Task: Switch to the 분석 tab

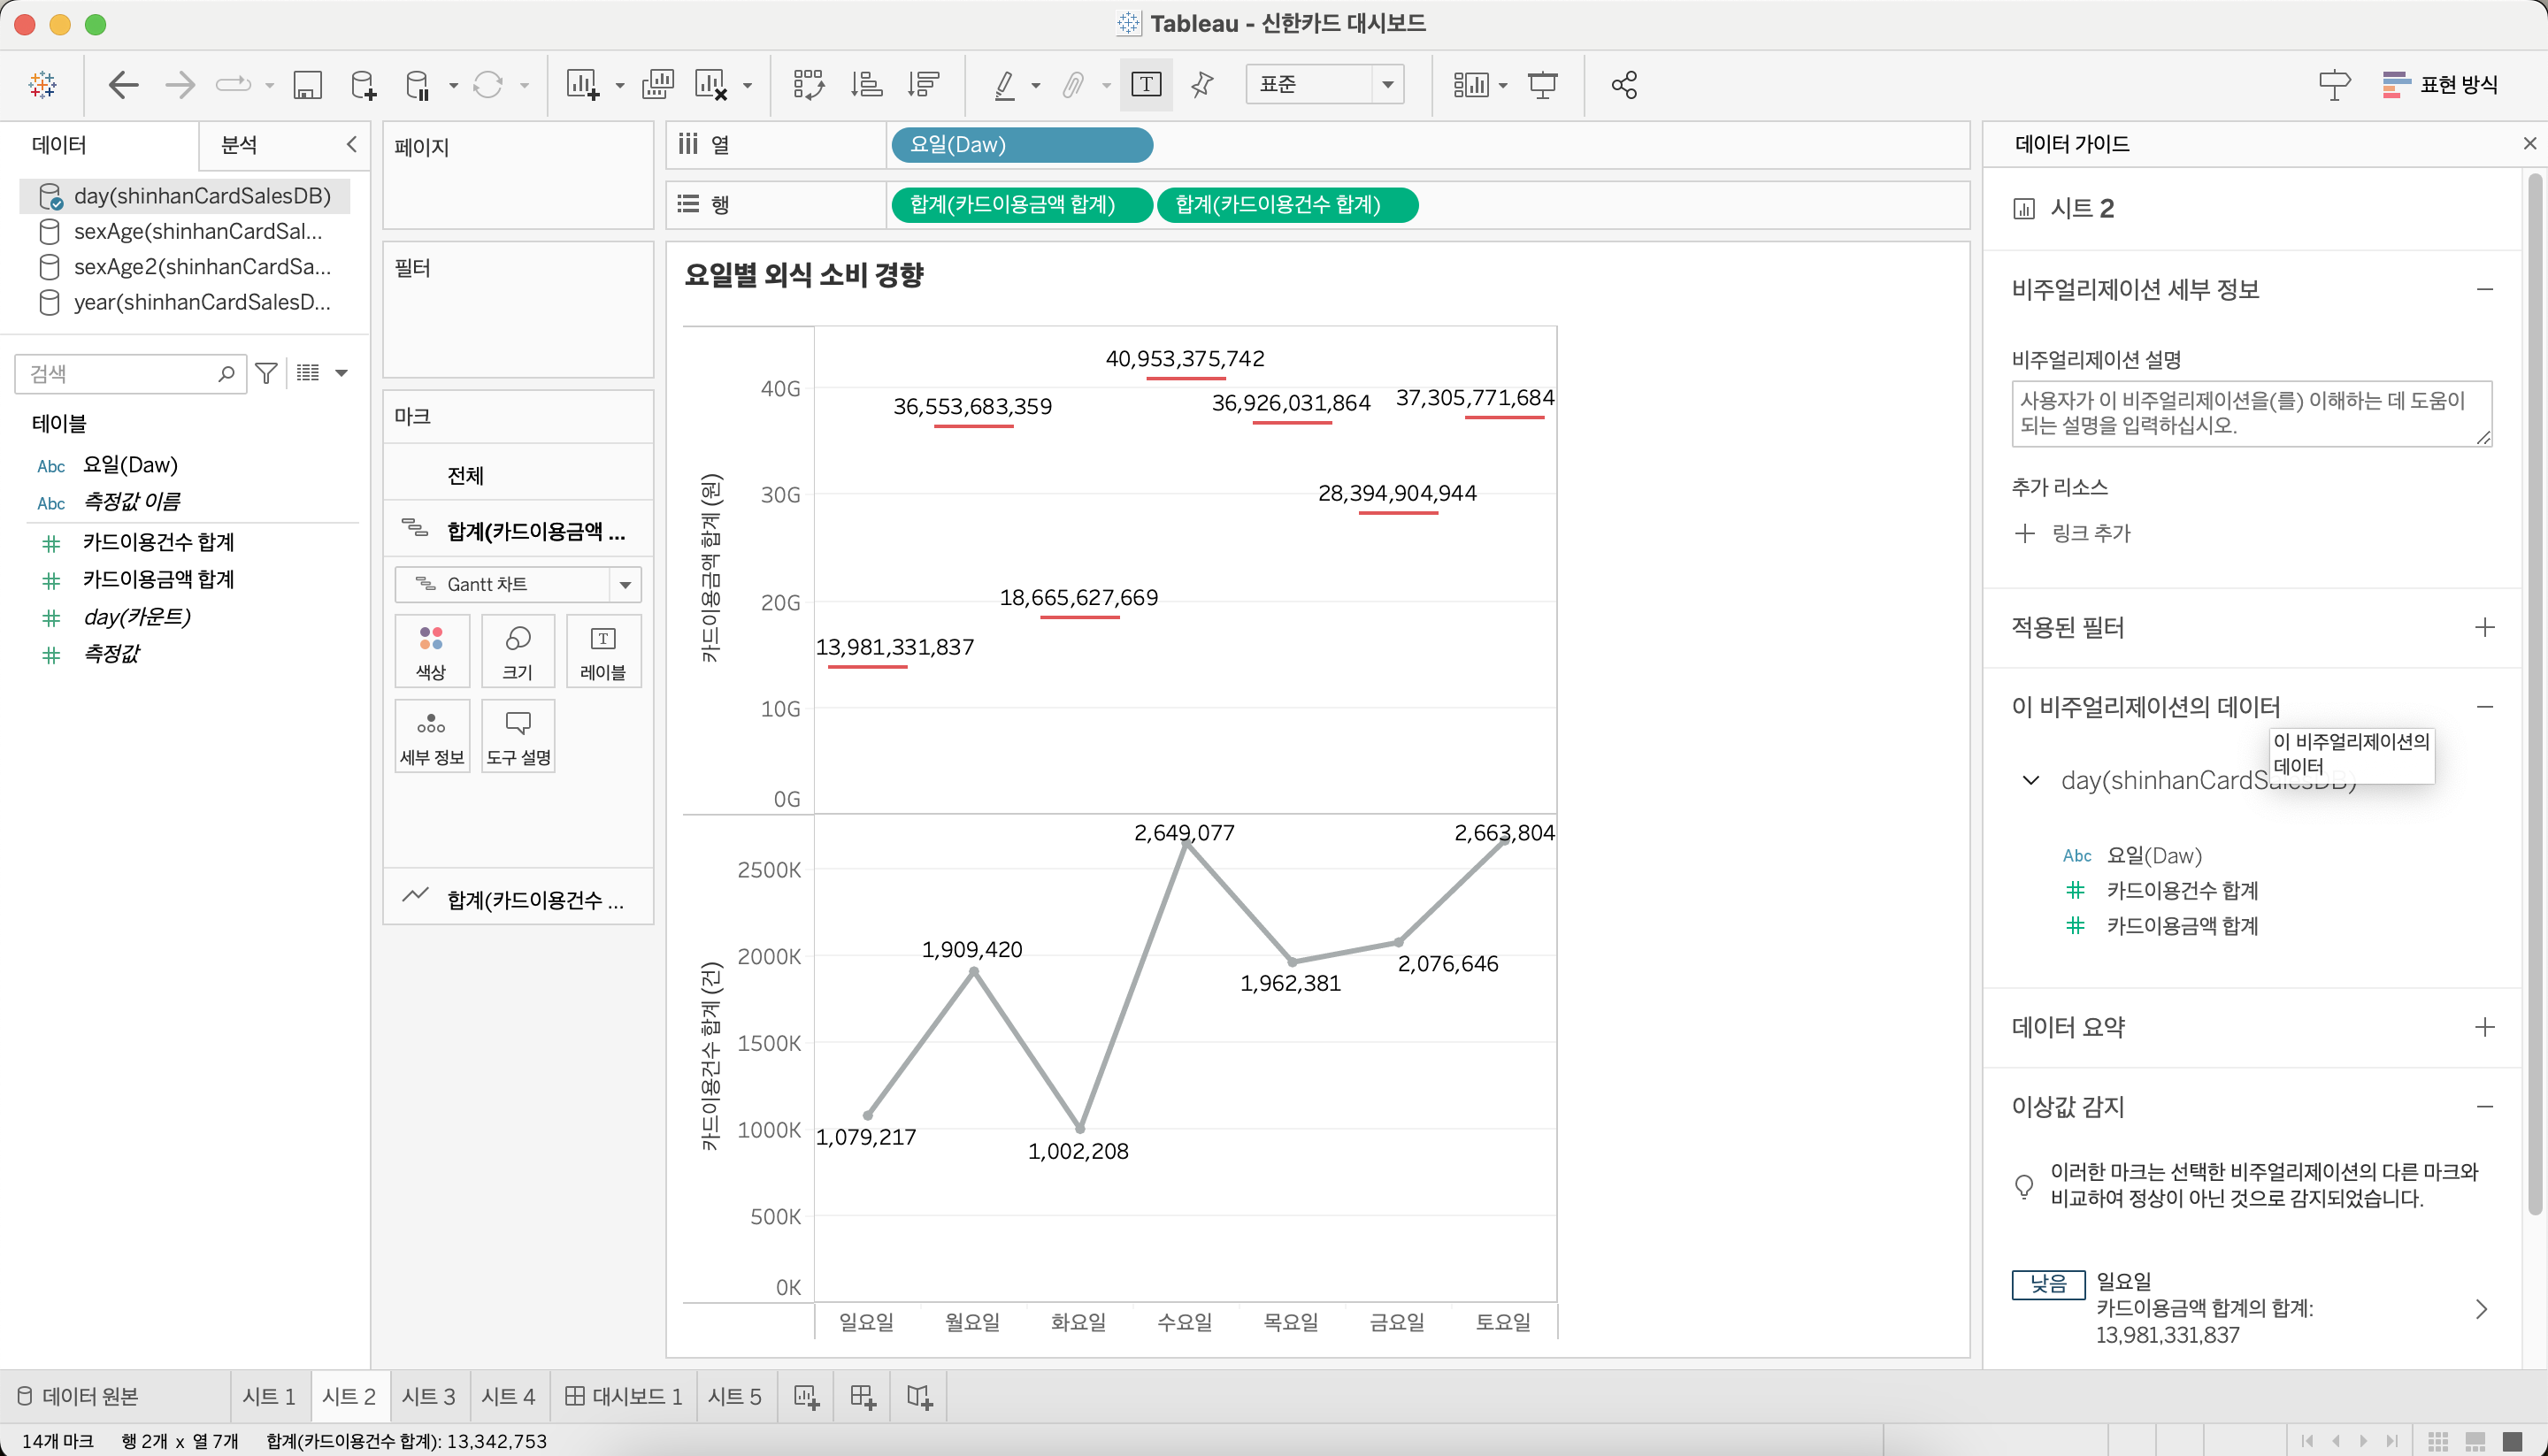Action: 240,145
